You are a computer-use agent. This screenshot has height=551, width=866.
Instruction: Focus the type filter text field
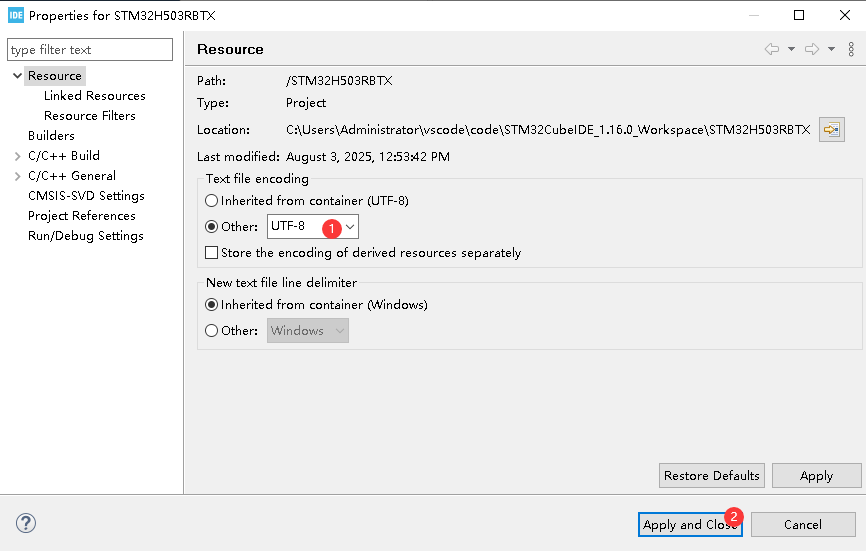pyautogui.click(x=90, y=50)
